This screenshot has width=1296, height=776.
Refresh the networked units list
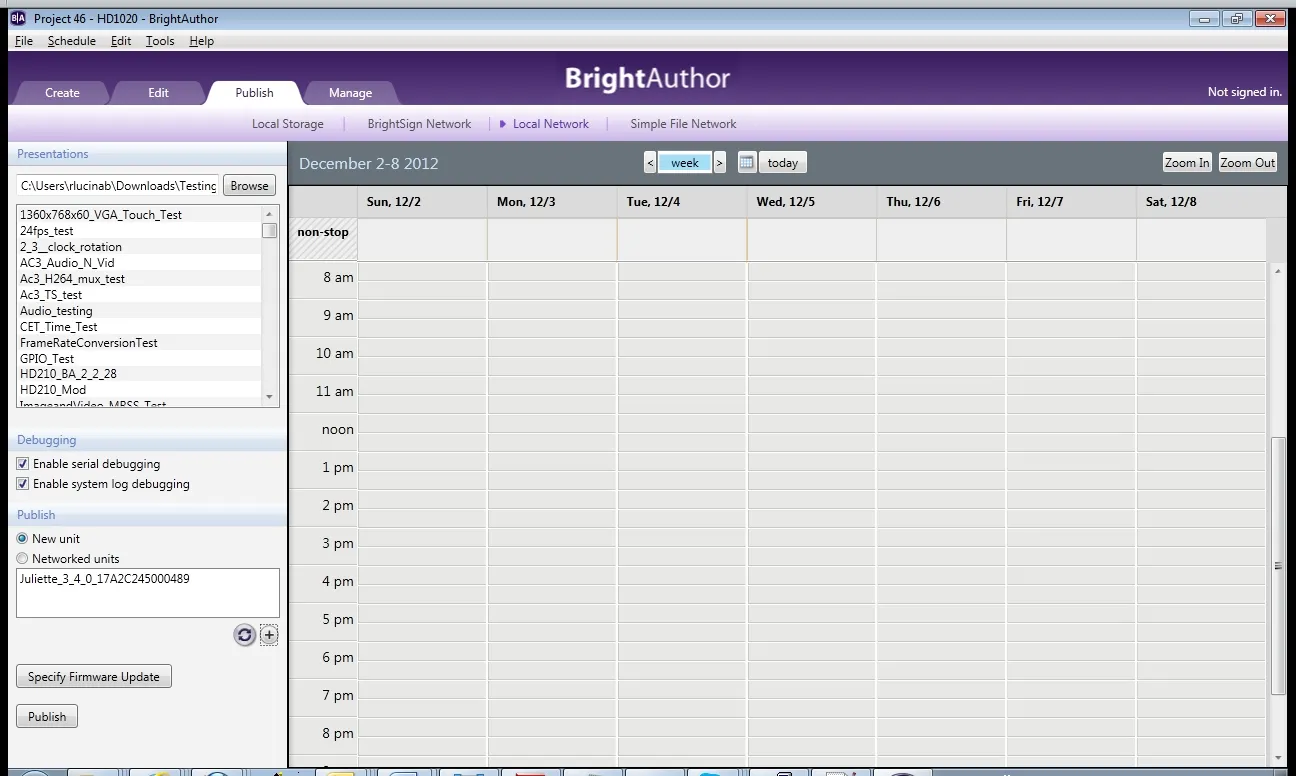coord(245,635)
